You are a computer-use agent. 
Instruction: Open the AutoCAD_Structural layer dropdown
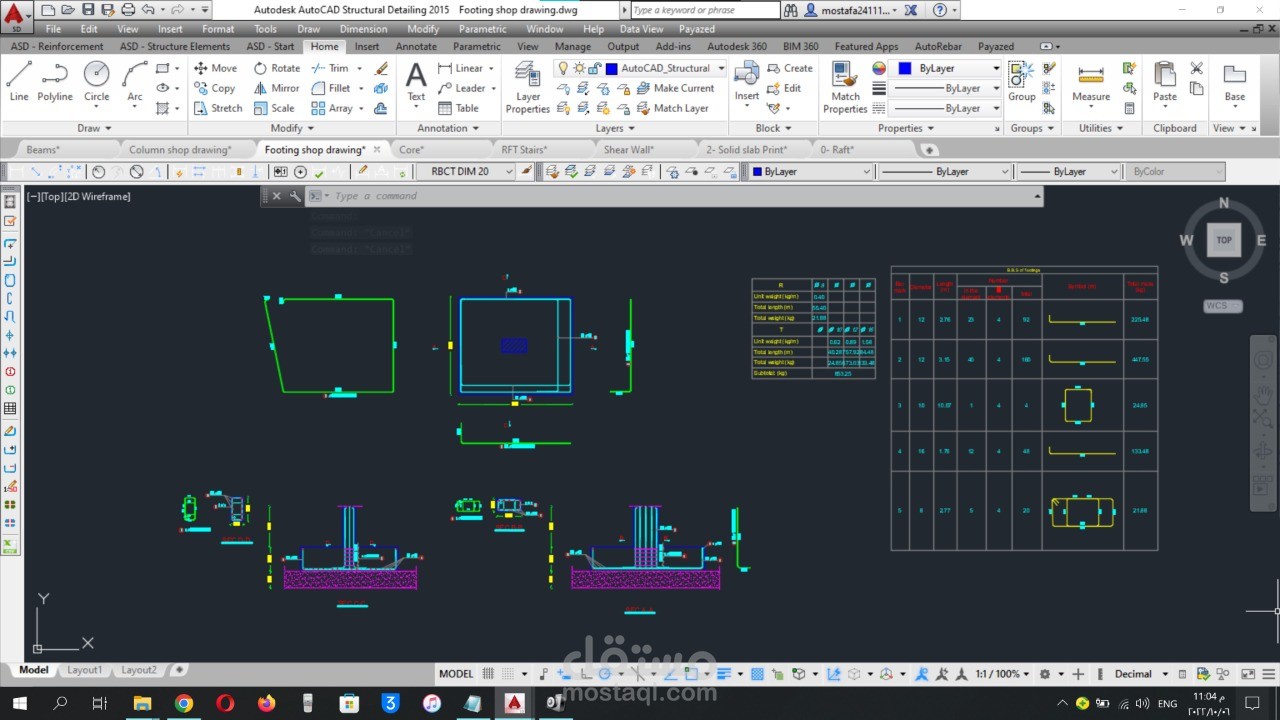[x=720, y=68]
